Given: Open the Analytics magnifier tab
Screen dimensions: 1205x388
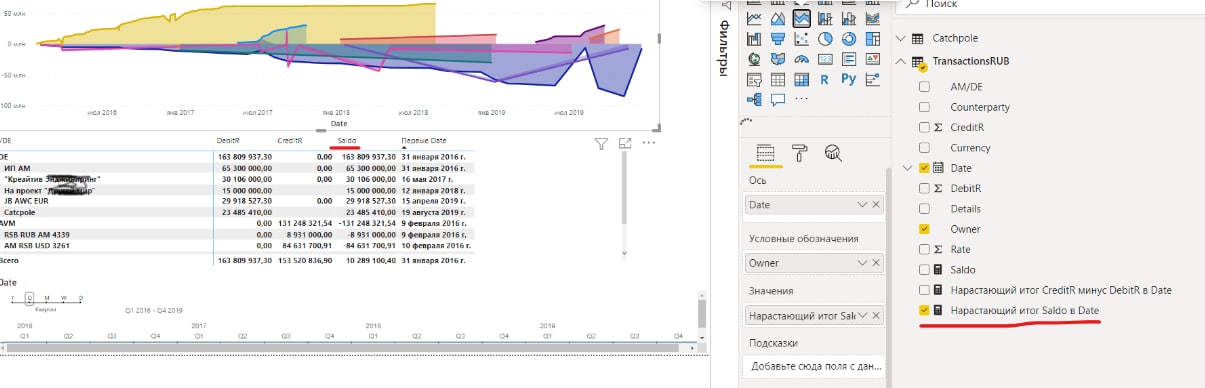Looking at the screenshot, I should point(833,153).
